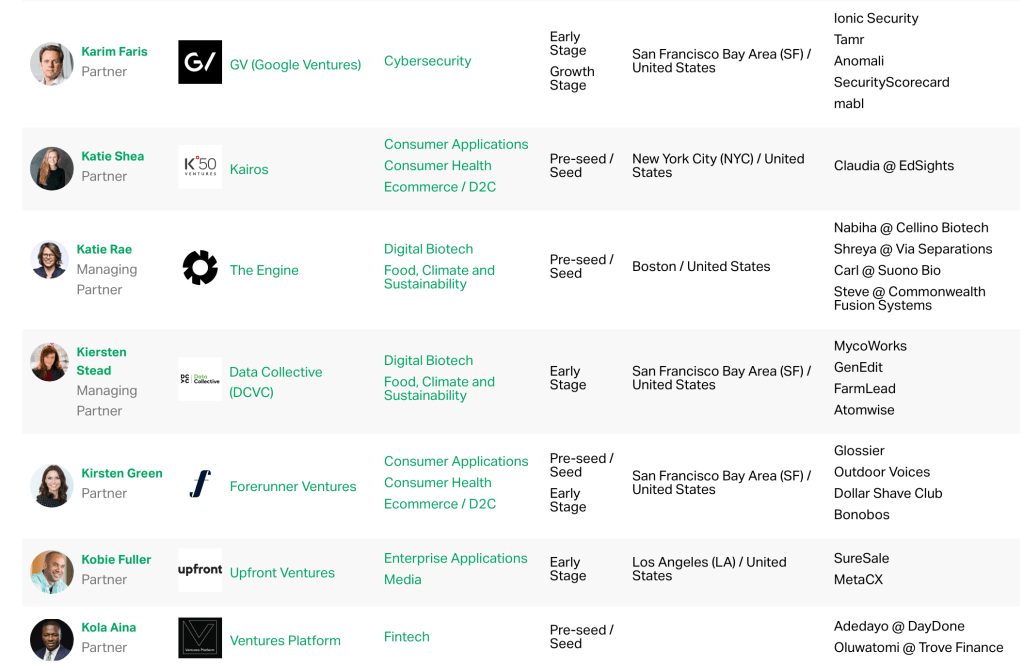1023x667 pixels.
Task: Open Katie Shea profile photo
Action: [52, 168]
